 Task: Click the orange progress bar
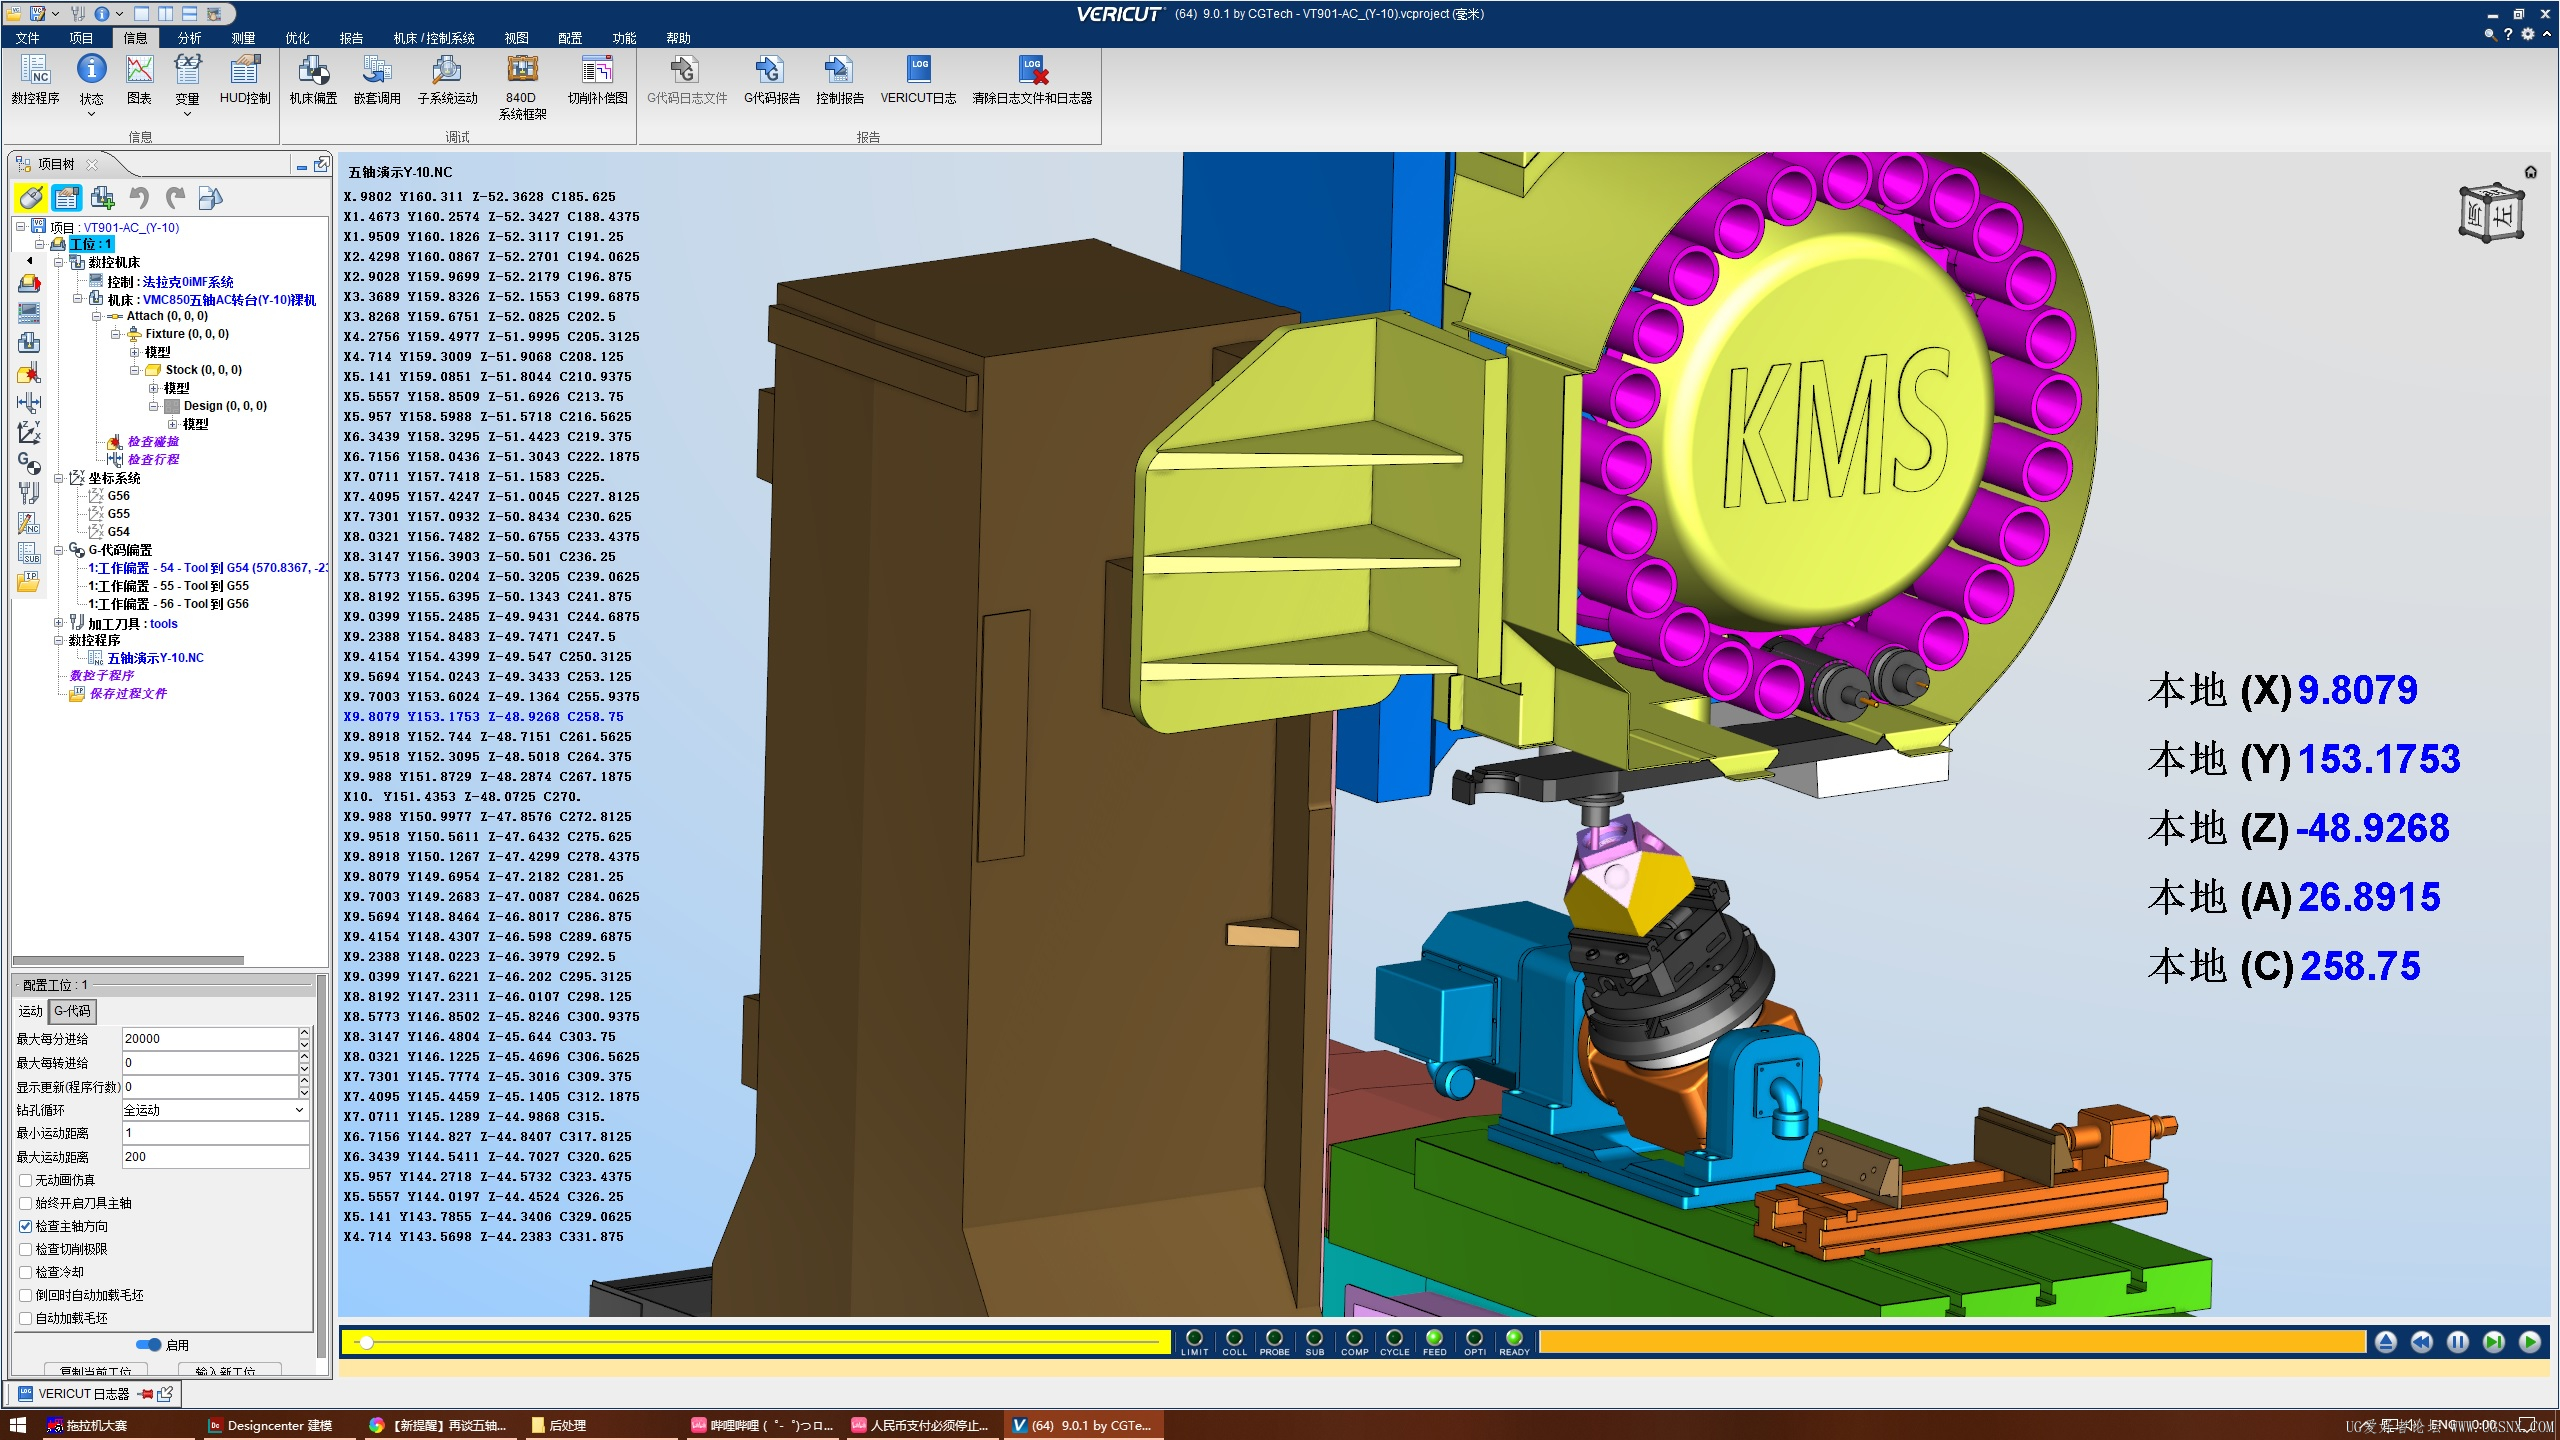(x=1952, y=1342)
